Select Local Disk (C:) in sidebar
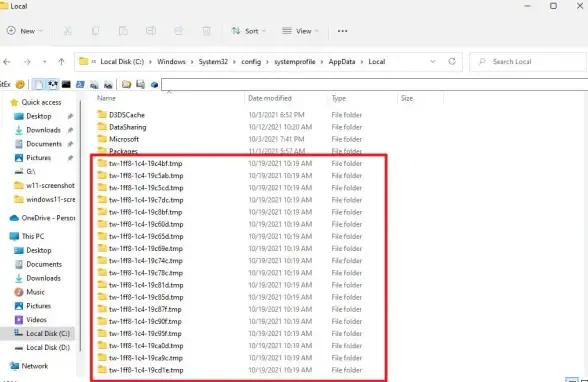 (x=42, y=333)
